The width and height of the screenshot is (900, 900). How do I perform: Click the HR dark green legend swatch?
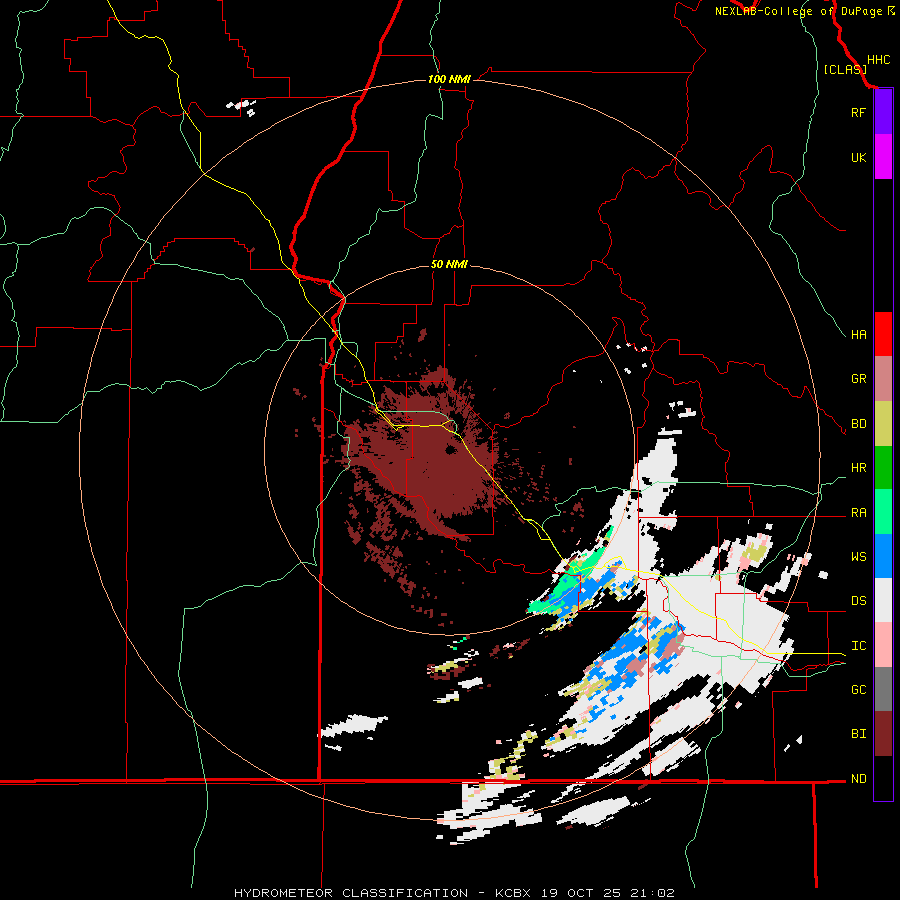[x=883, y=468]
